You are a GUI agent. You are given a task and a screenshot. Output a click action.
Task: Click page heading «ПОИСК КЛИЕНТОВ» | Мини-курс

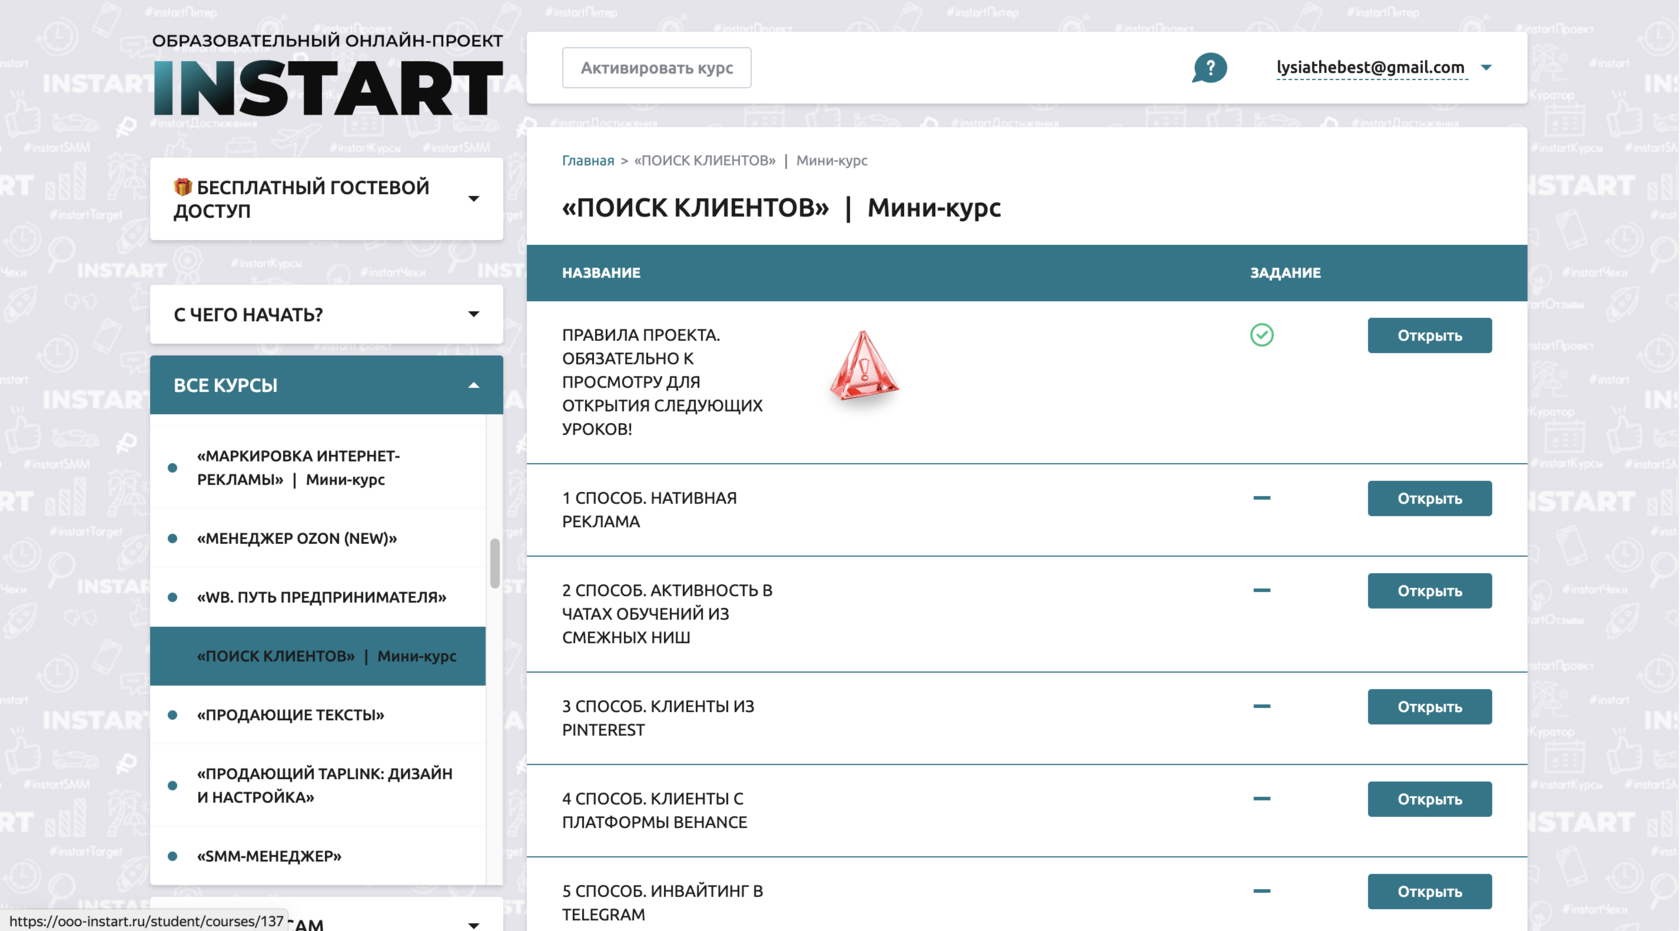point(781,207)
